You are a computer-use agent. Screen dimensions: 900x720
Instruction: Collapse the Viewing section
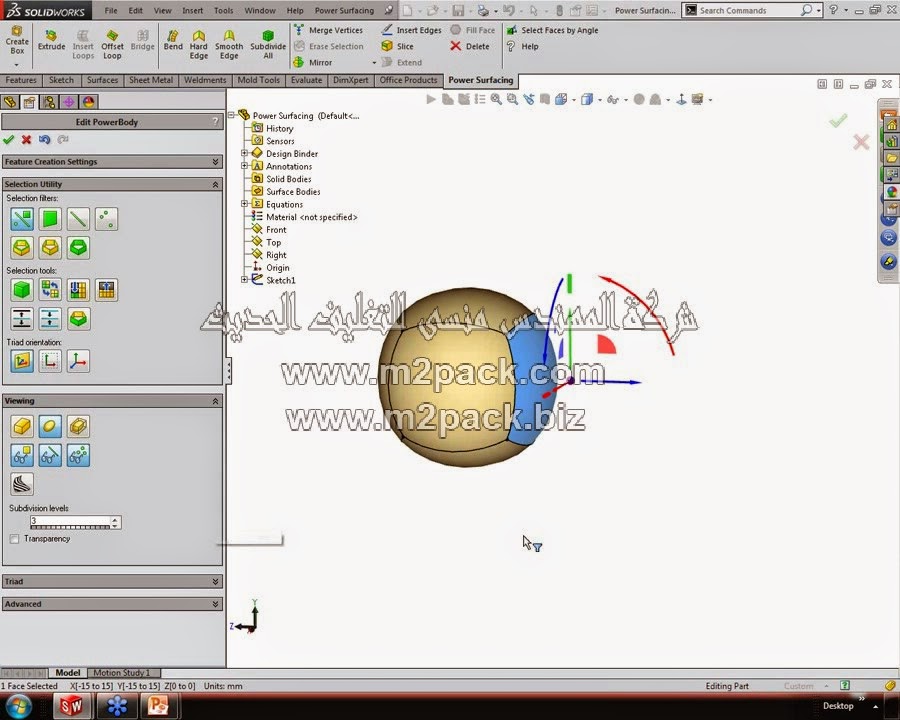point(215,401)
